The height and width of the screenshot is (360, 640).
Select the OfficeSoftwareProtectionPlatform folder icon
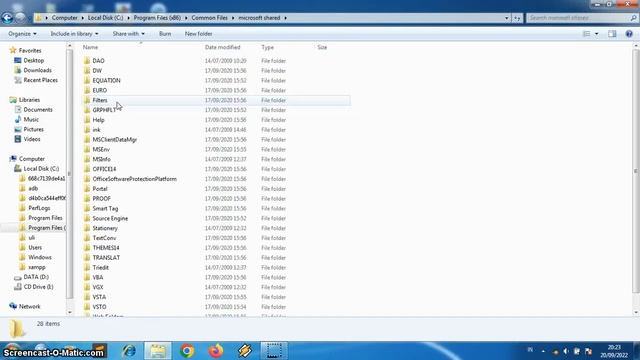(x=87, y=179)
